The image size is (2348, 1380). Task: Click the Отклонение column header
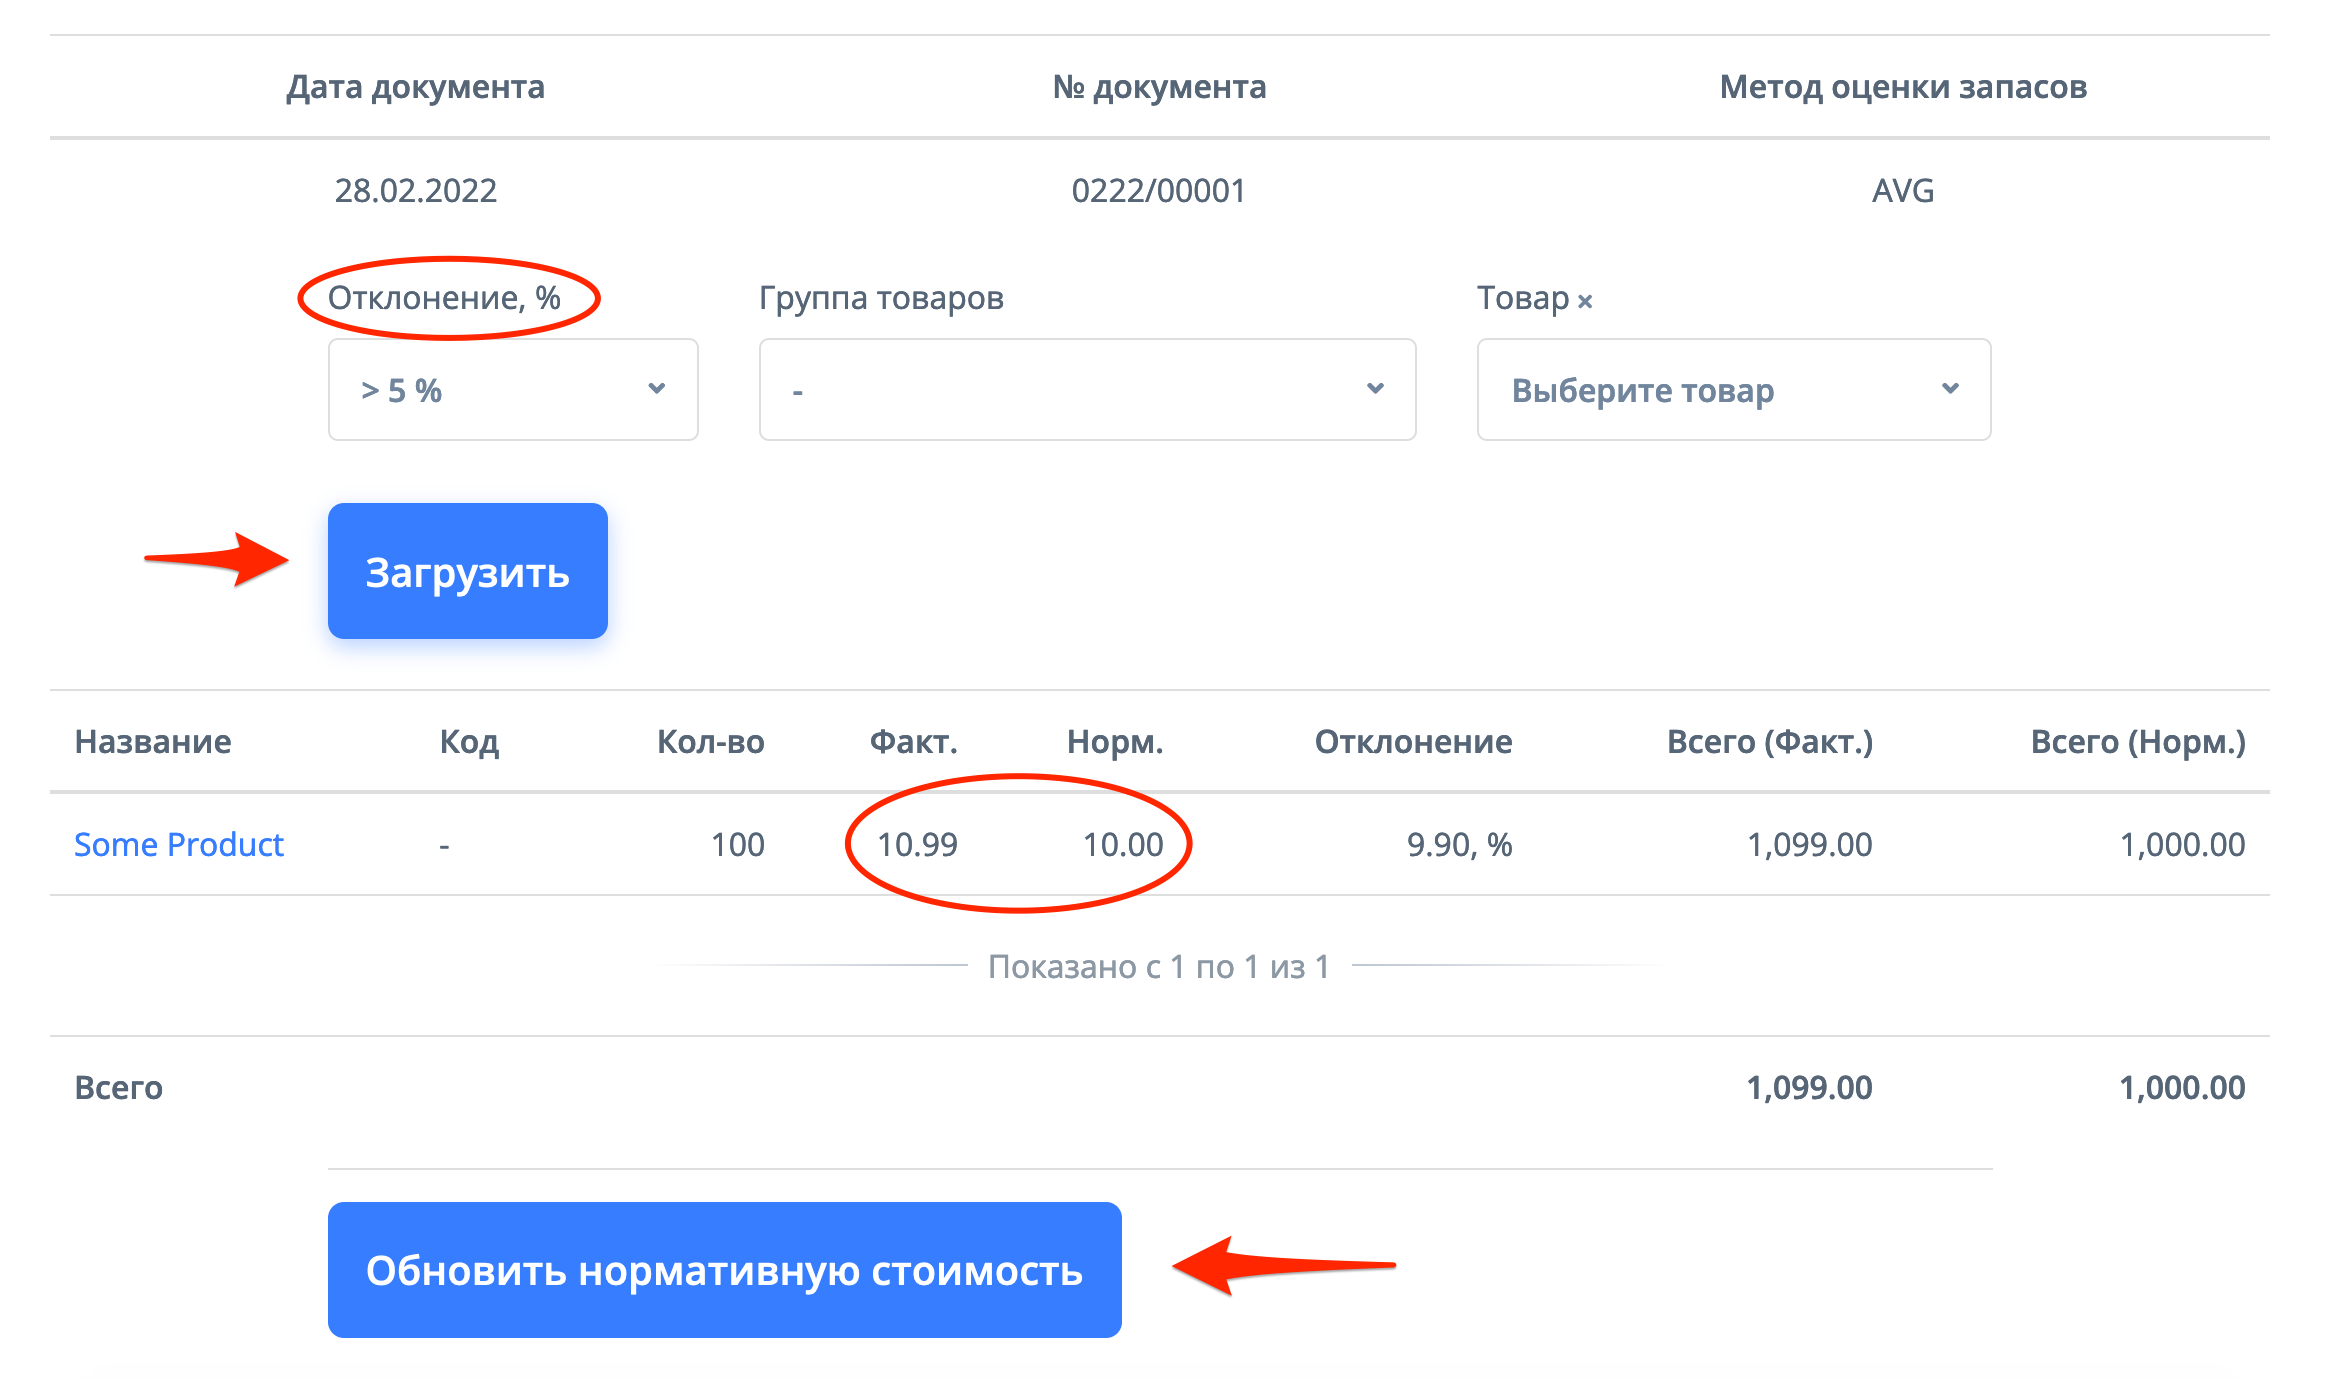(x=1412, y=742)
